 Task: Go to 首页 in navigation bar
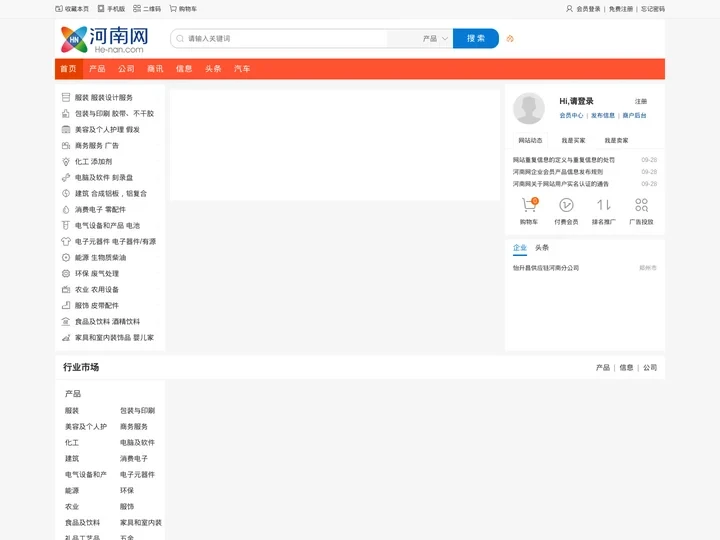(68, 69)
